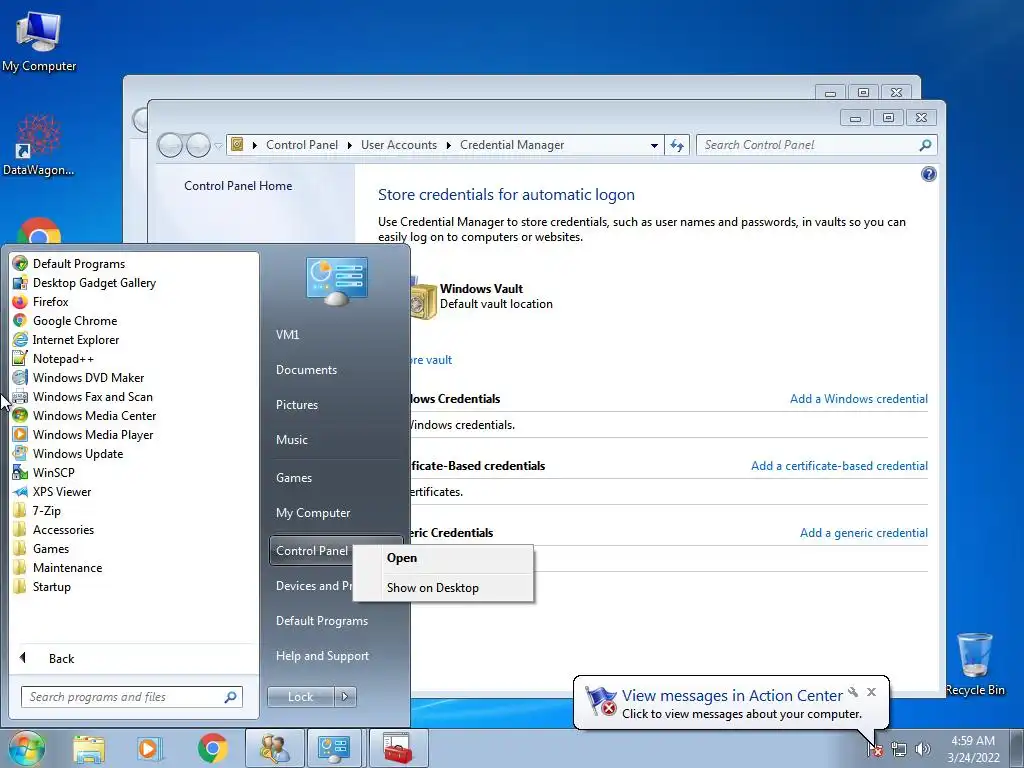
Task: Launch Windows Media Player from the list
Action: 93,434
